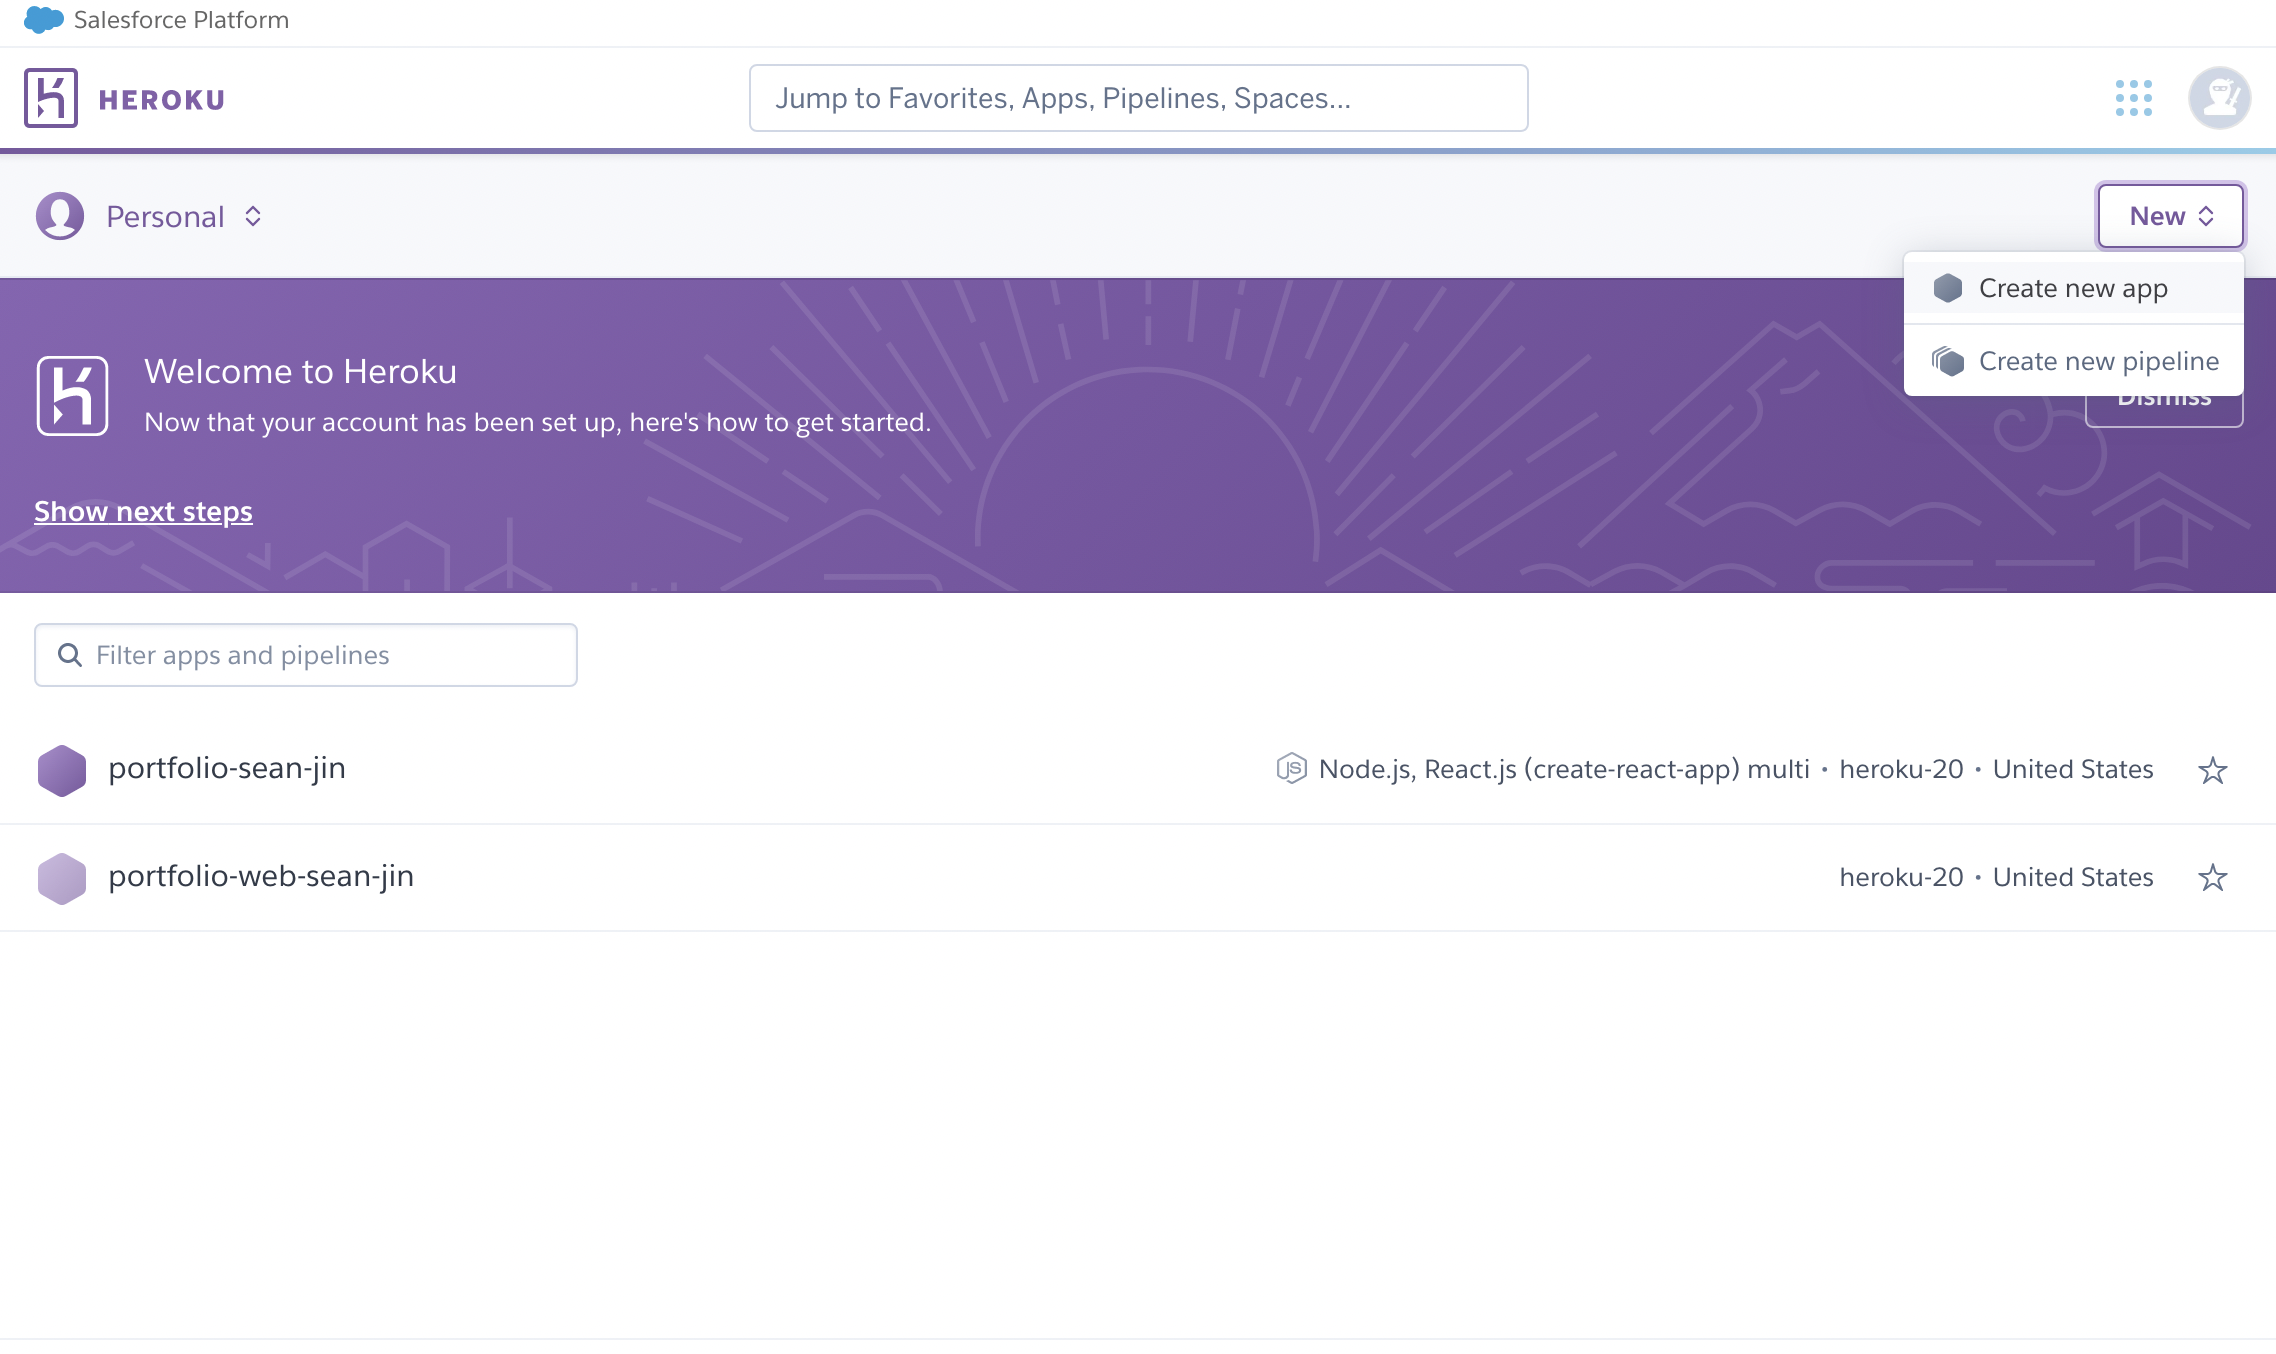Screen dimensions: 2276x1354
Task: Open the user avatar account menu
Action: click(2219, 98)
